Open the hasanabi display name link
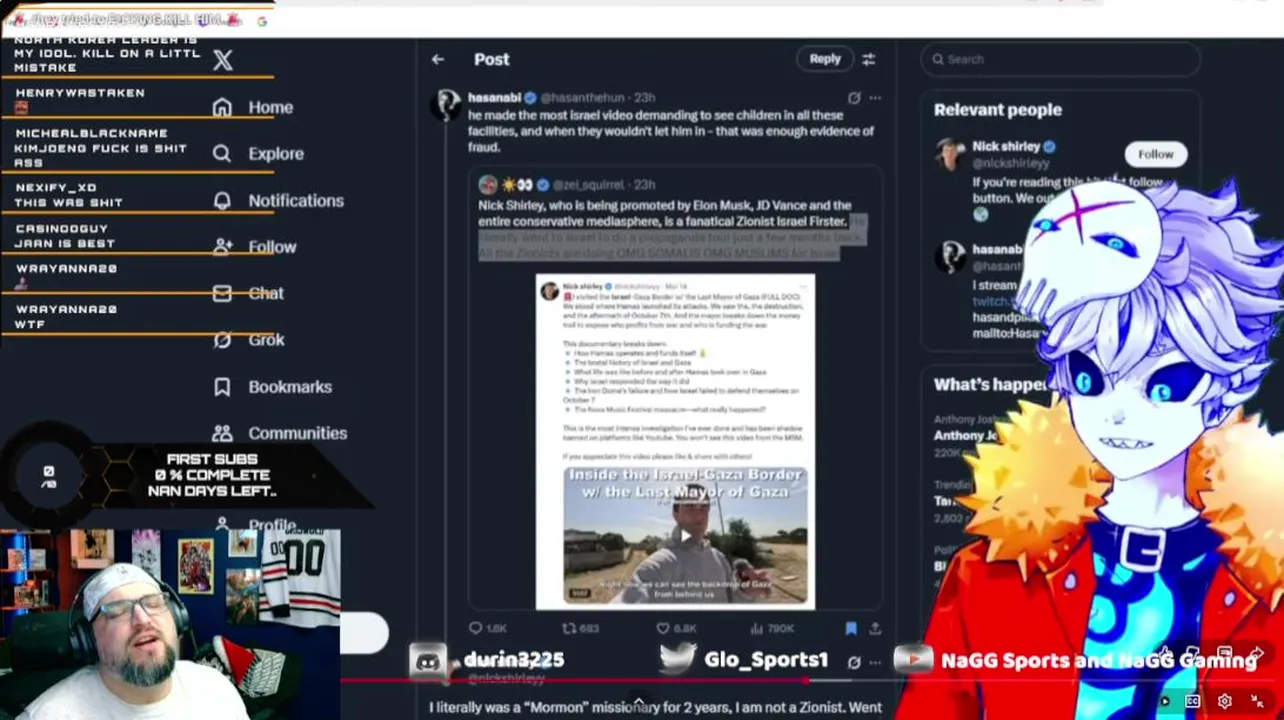 tap(493, 98)
